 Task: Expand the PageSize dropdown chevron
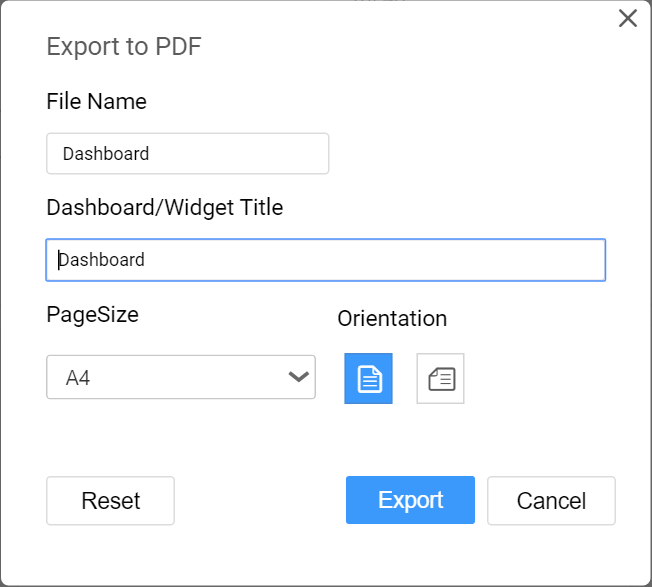coord(299,377)
